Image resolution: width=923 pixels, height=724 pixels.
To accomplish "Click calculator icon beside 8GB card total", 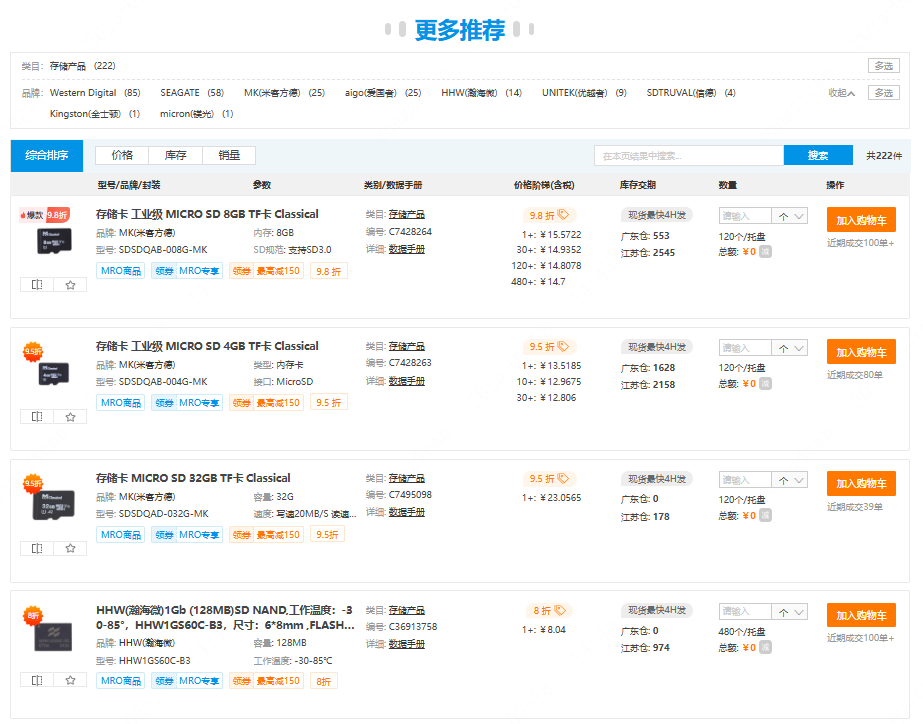I will coord(765,252).
